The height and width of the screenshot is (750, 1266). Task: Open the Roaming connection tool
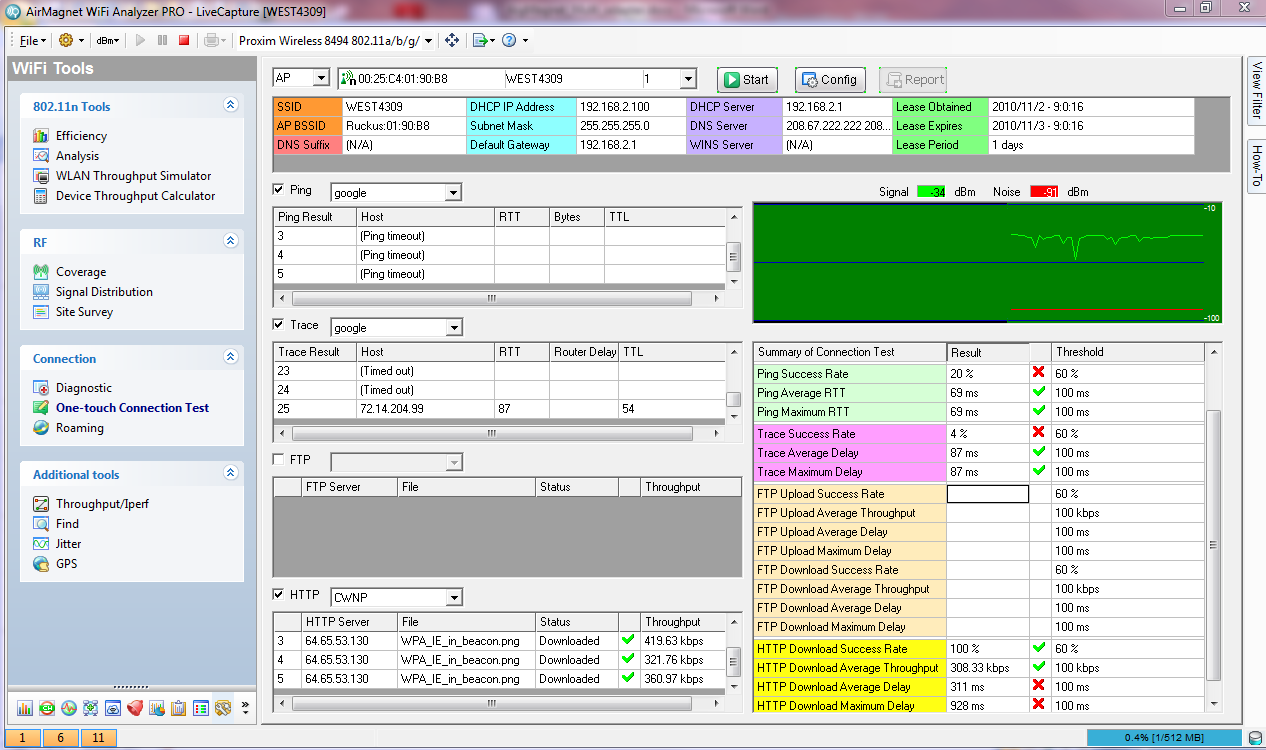point(80,428)
